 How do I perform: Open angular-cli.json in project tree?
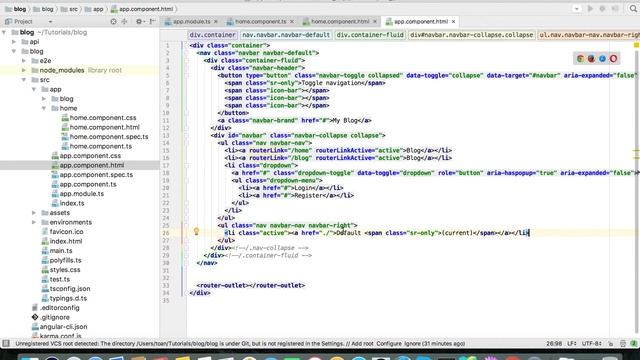coord(63,327)
